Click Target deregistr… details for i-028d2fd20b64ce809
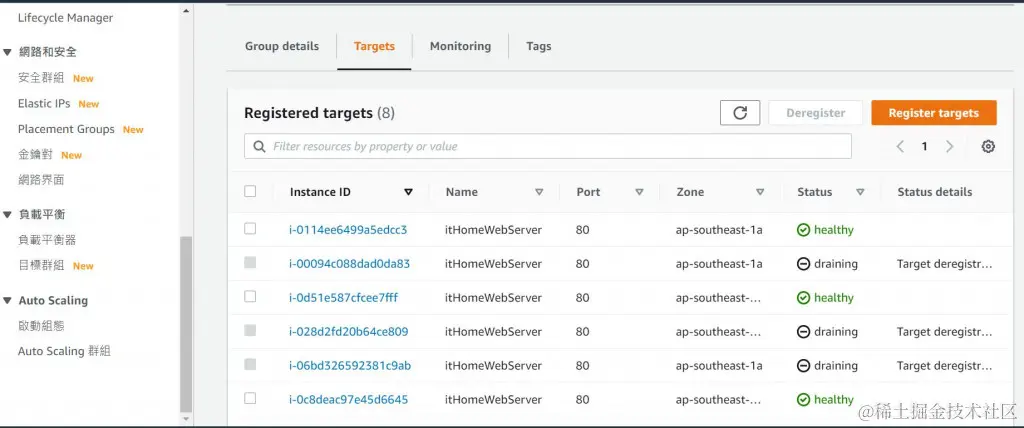Image resolution: width=1024 pixels, height=428 pixels. click(944, 332)
